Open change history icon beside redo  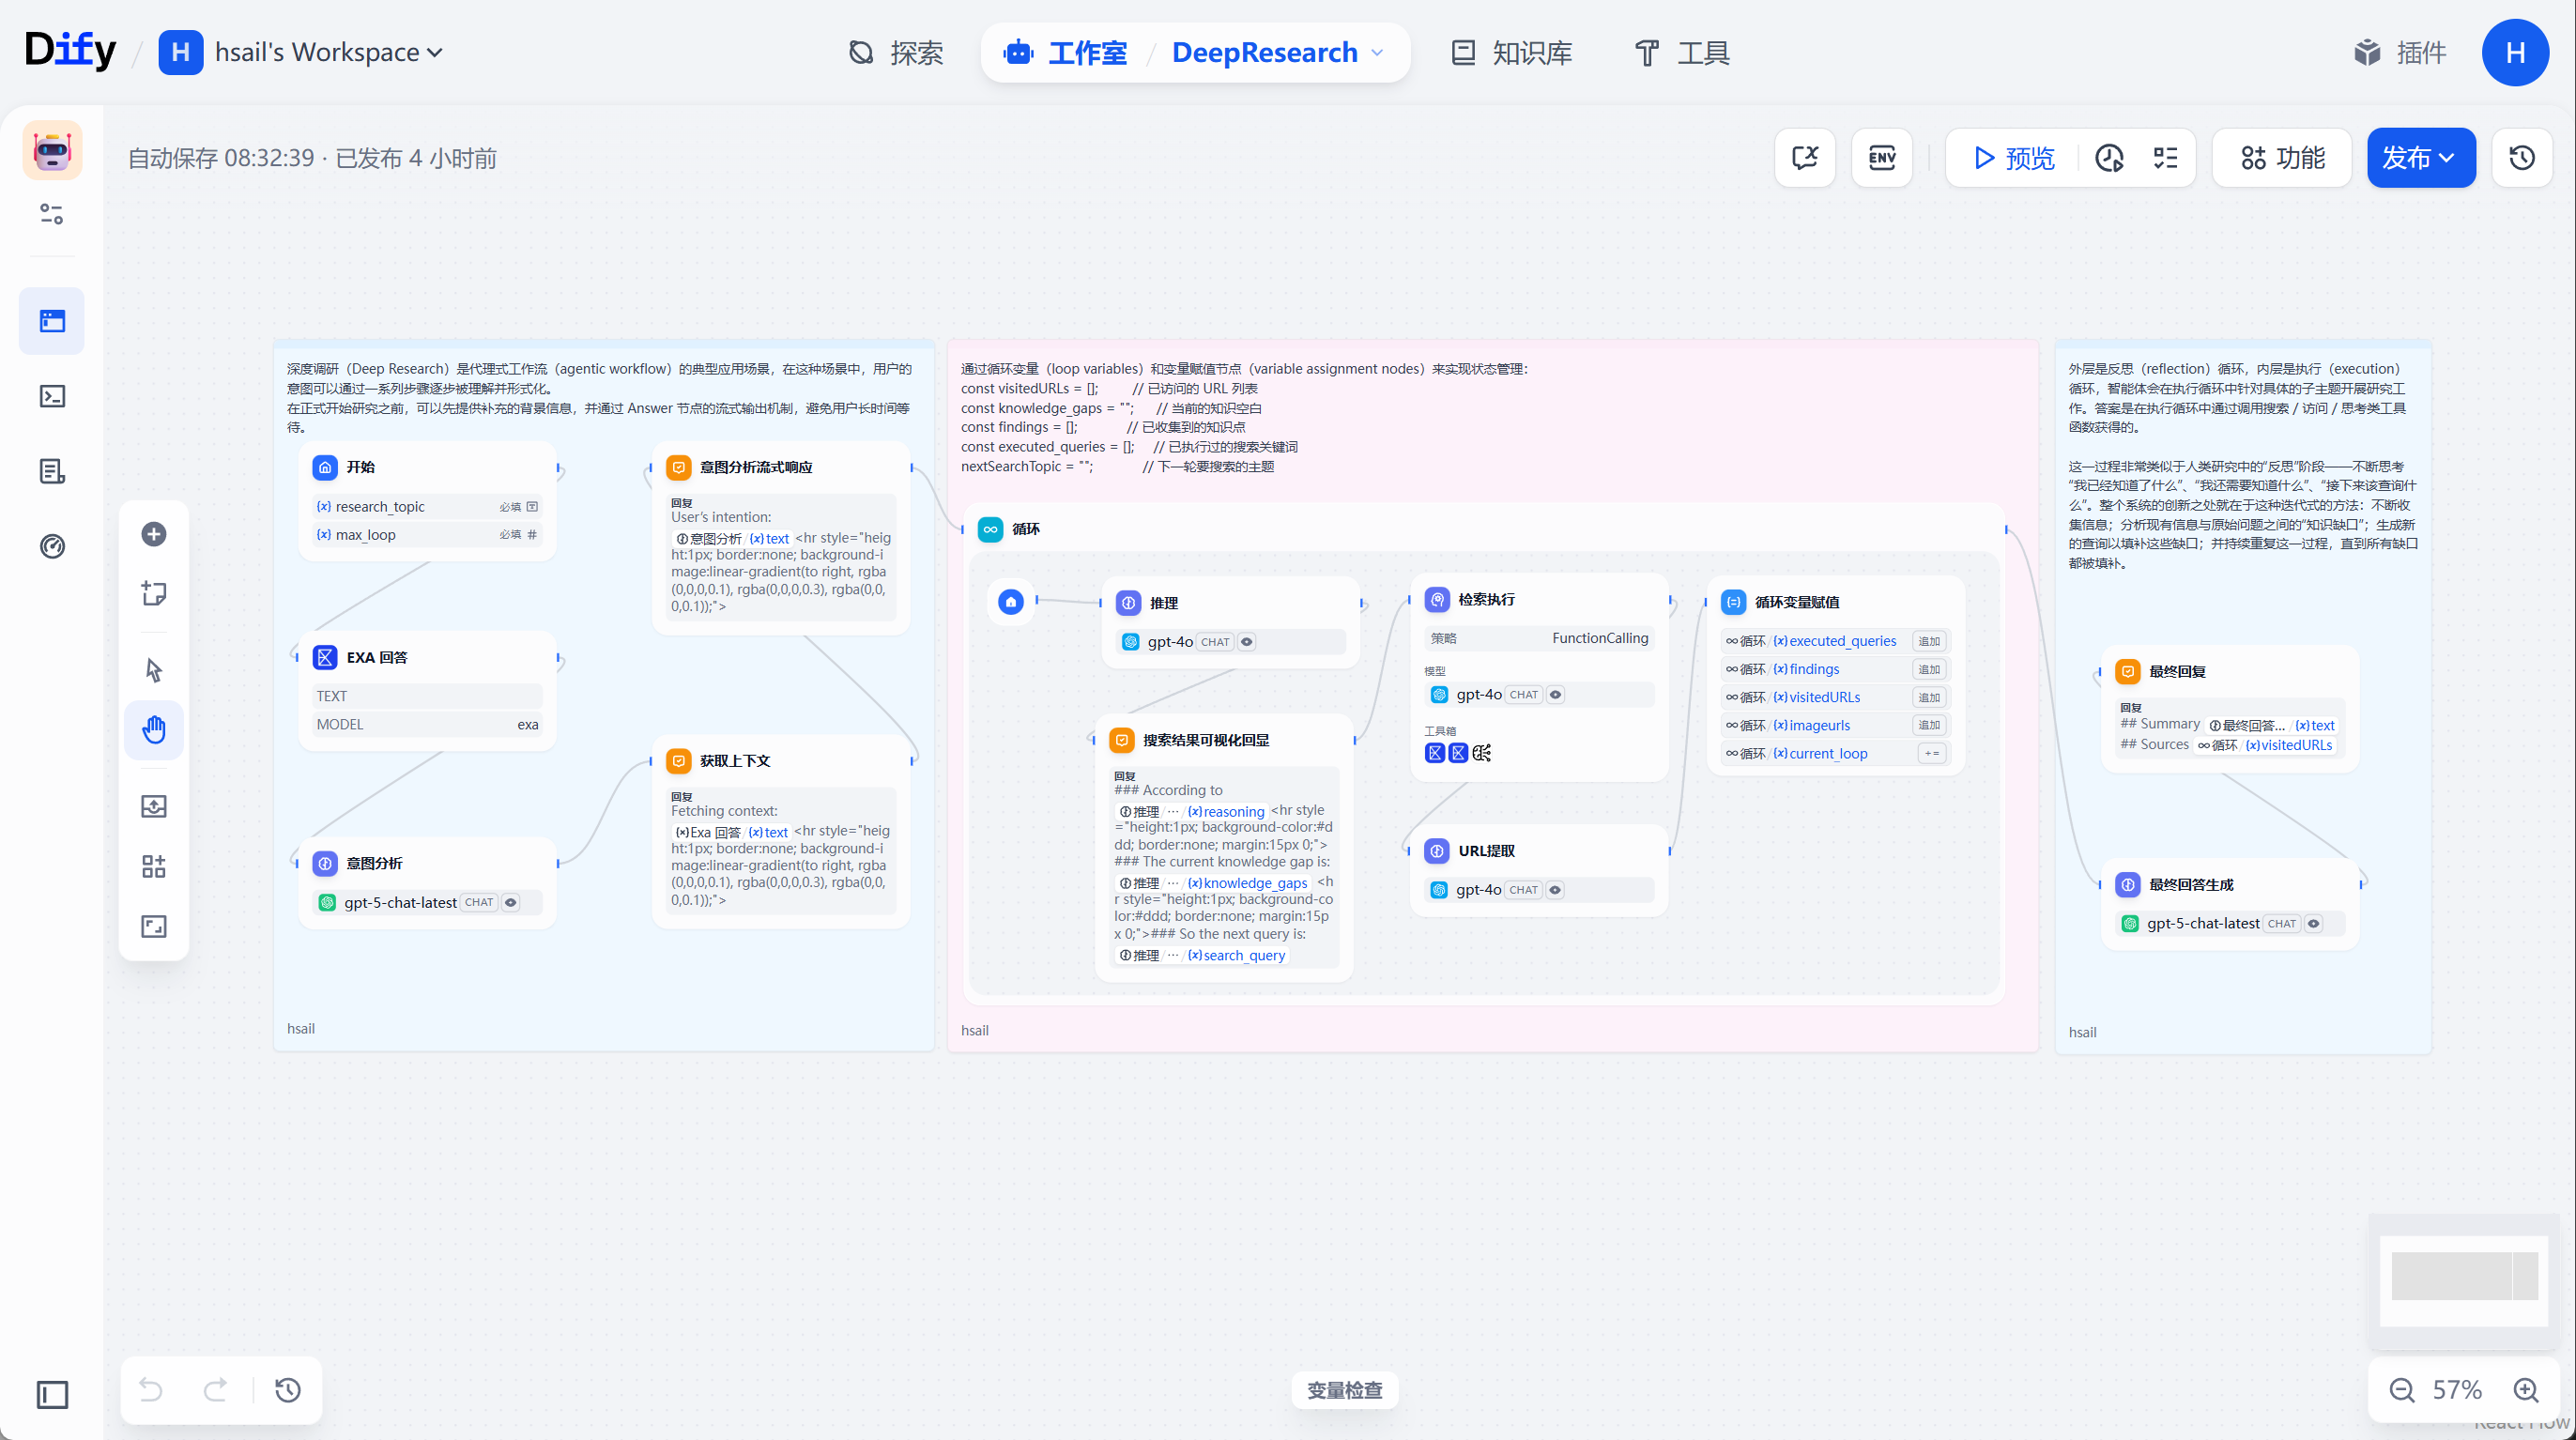(288, 1390)
